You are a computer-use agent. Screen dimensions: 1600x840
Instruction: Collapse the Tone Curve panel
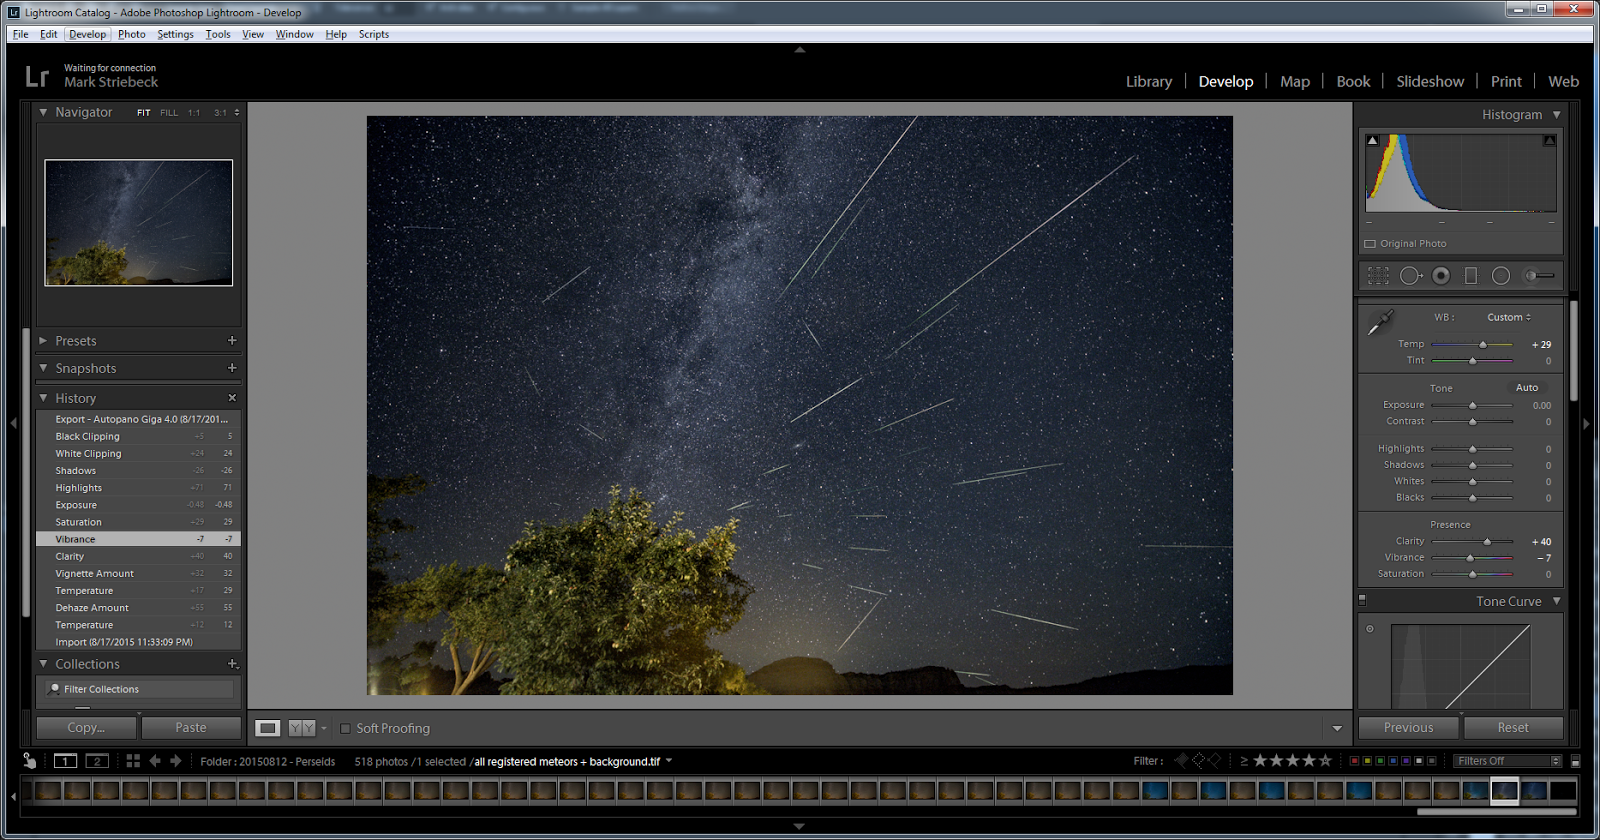(1557, 601)
